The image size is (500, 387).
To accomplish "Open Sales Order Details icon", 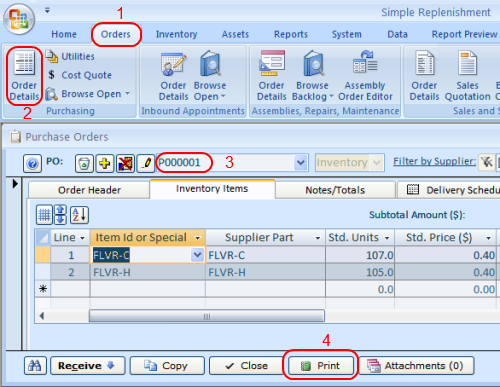I will [424, 76].
